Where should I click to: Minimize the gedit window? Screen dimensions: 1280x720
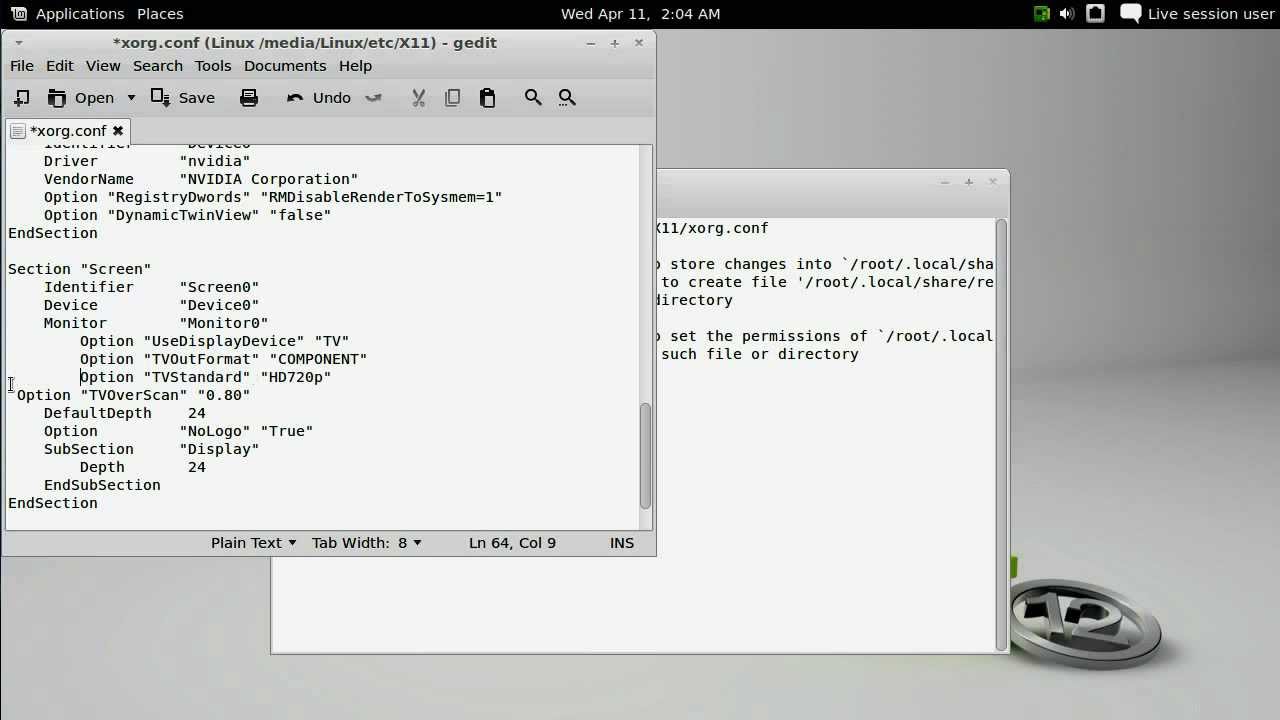[x=590, y=42]
